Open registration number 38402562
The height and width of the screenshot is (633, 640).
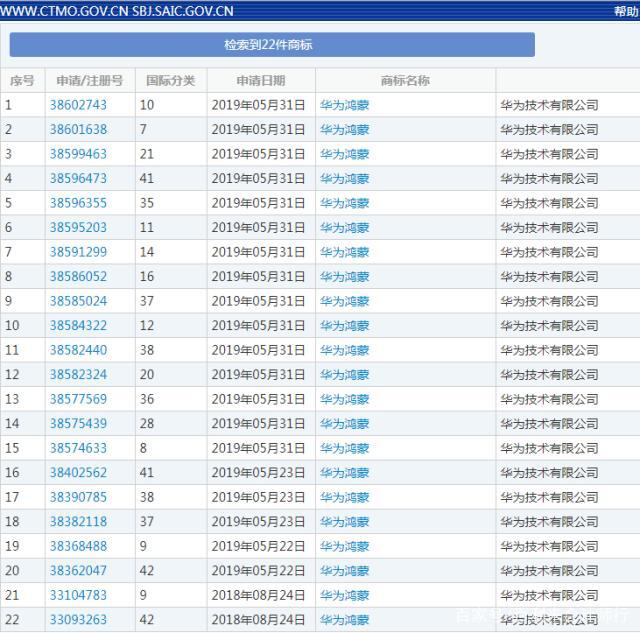tap(78, 473)
